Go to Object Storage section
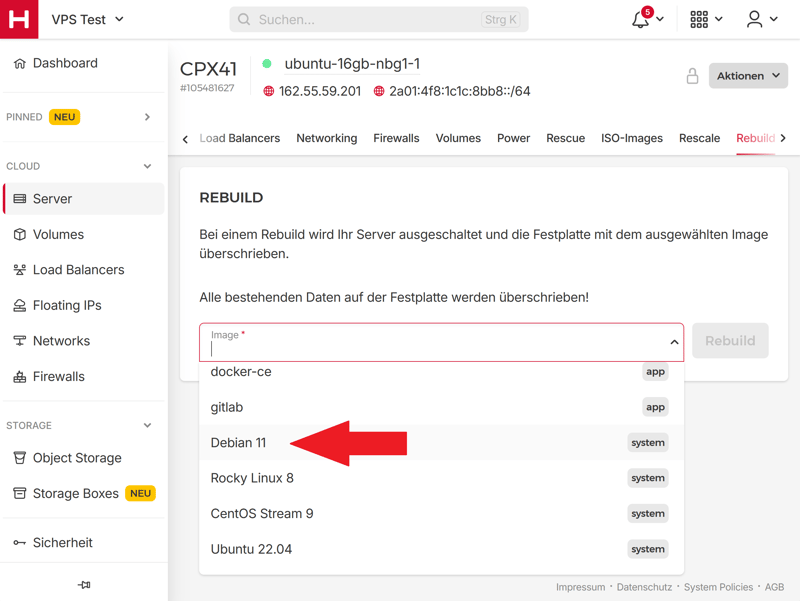The image size is (800, 601). pos(76,458)
